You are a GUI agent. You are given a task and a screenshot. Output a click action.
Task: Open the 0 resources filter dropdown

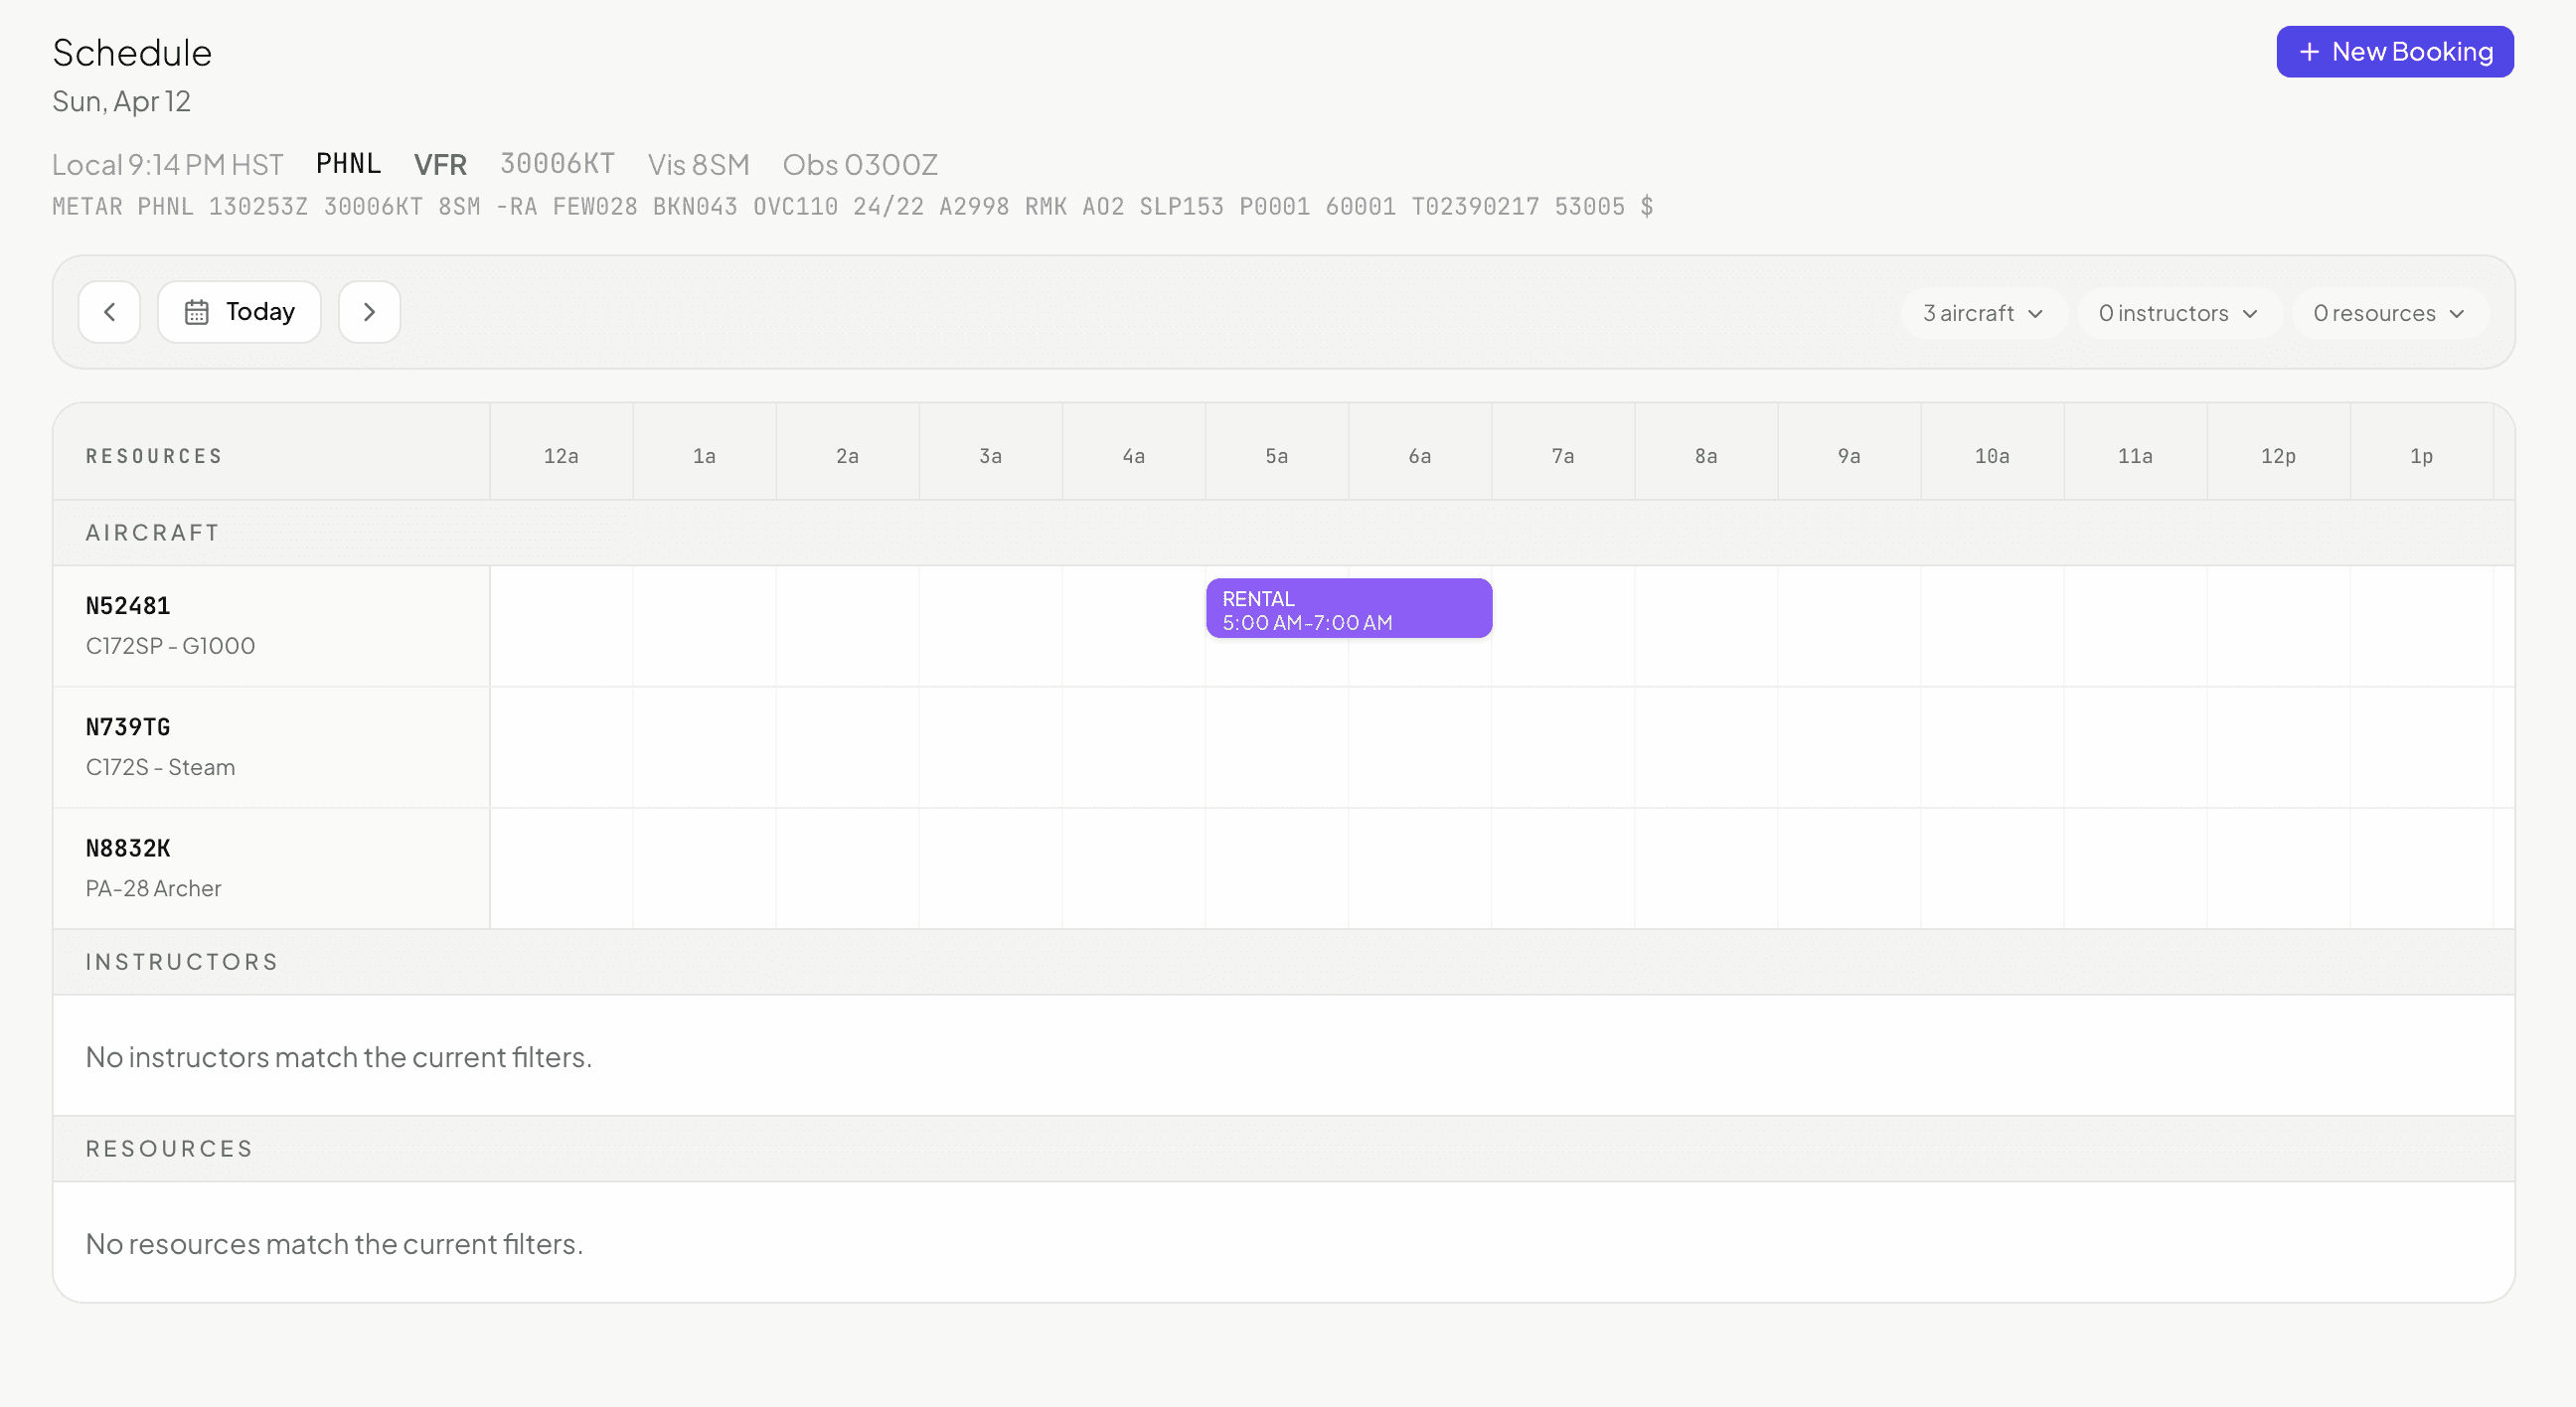pyautogui.click(x=2388, y=313)
